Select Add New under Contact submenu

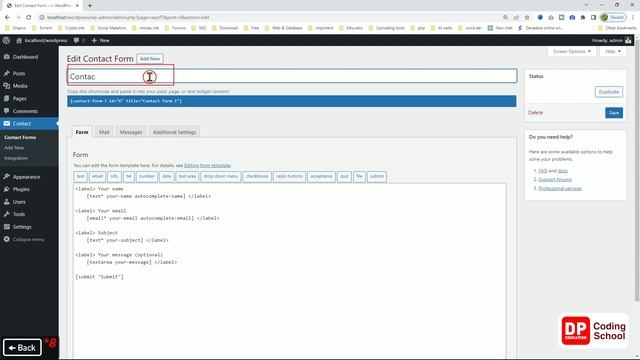click(14, 148)
